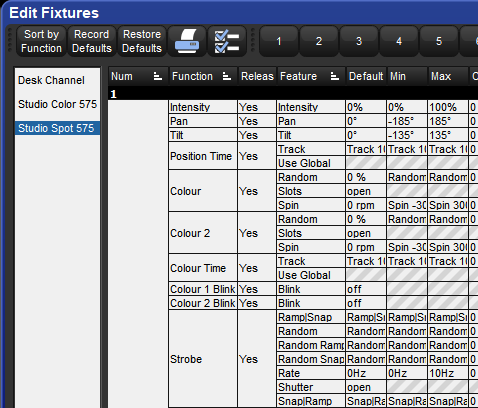Click the Track feature under Position Time

tap(311, 149)
